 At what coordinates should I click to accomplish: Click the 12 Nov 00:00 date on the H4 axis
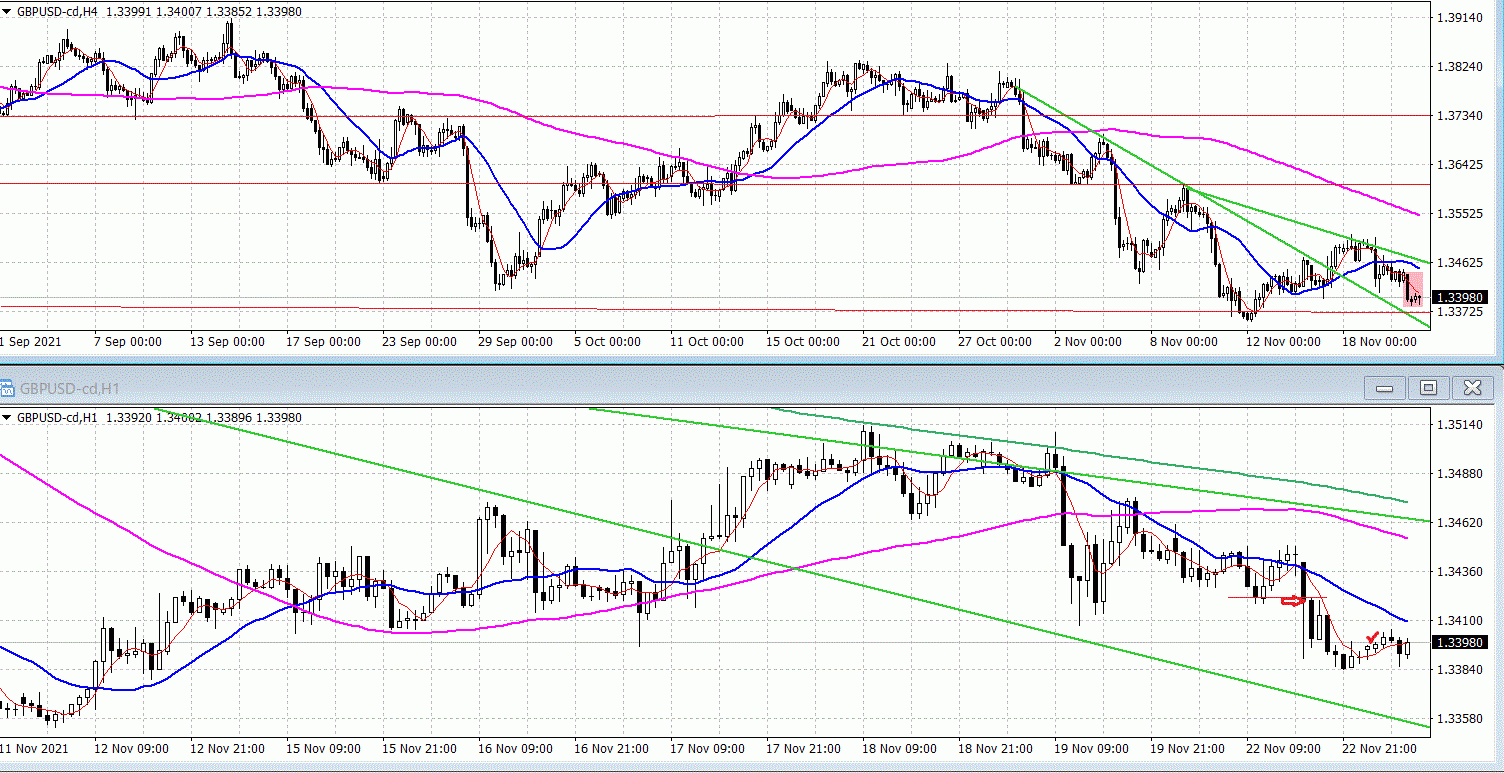click(x=1283, y=342)
